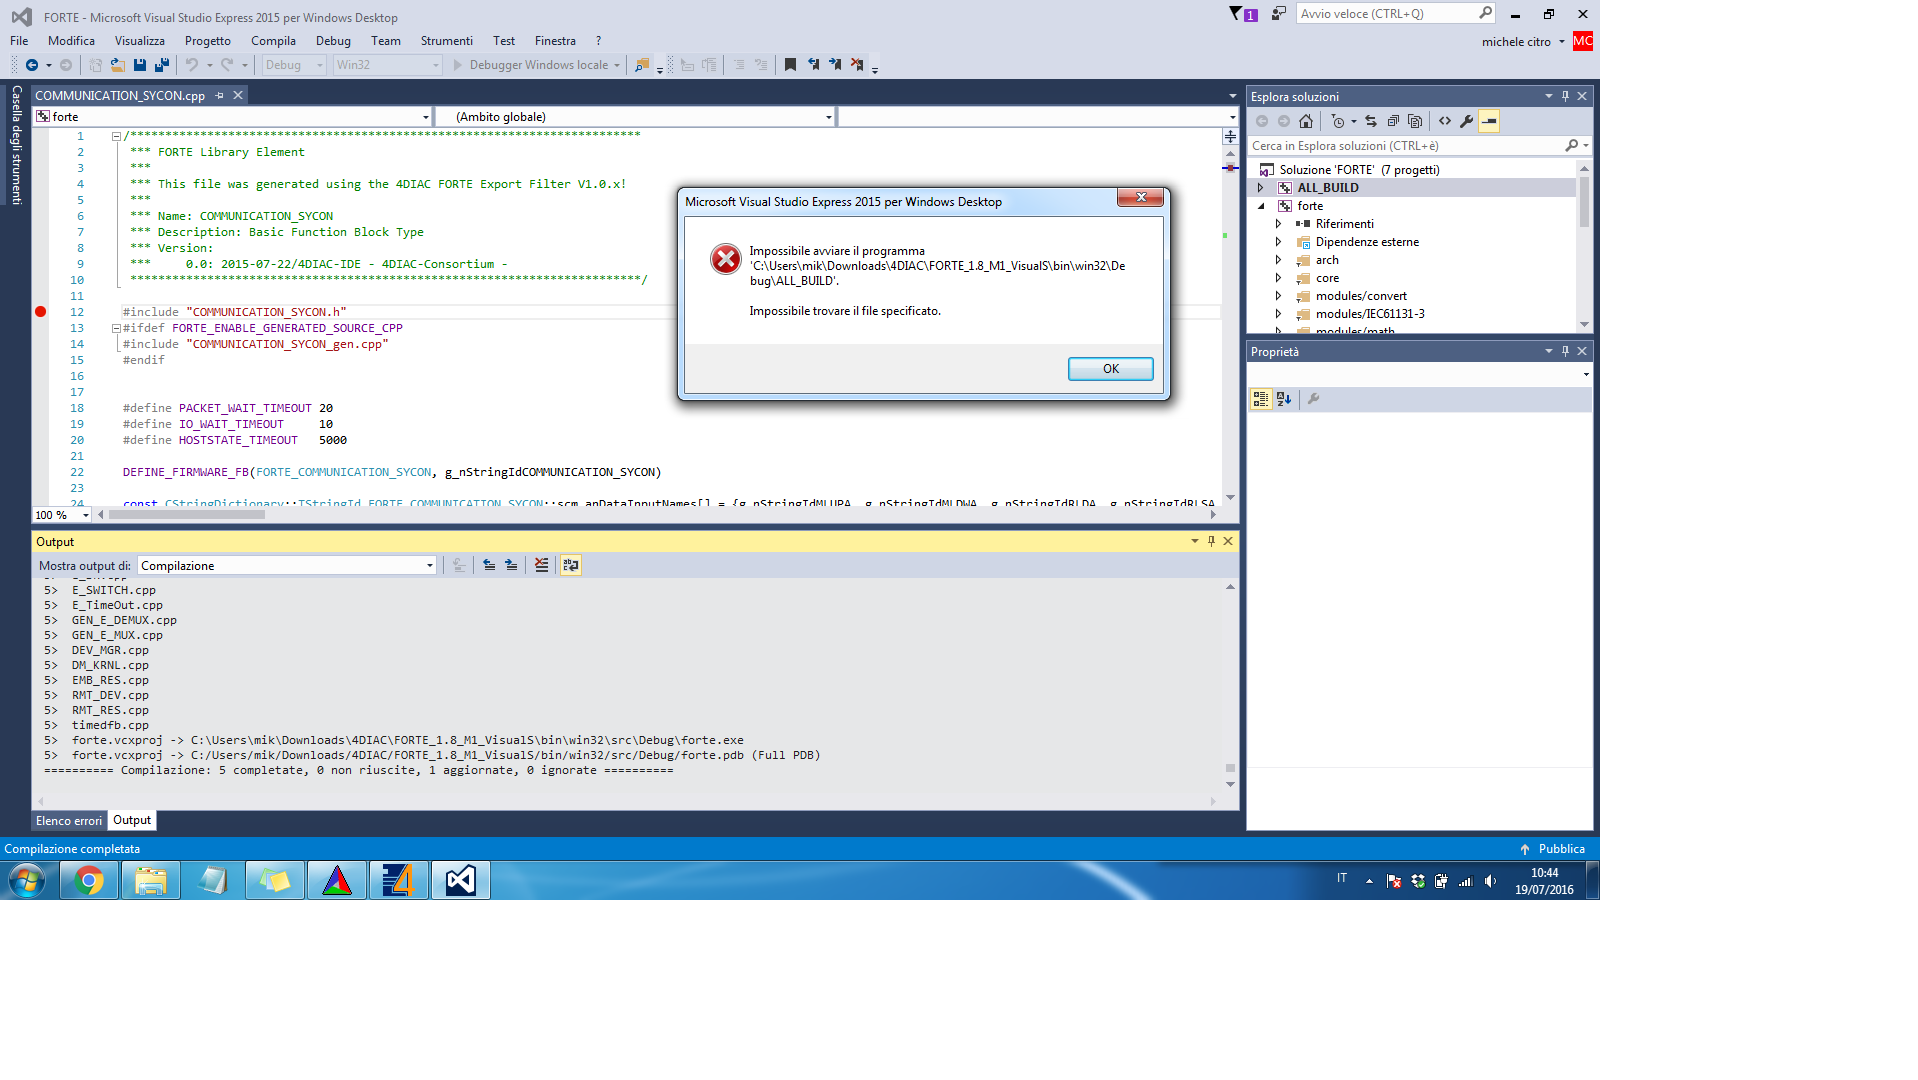Toggle Categorized view in Proprietà panel
This screenshot has height=1080, width=1918.
pos(1261,399)
